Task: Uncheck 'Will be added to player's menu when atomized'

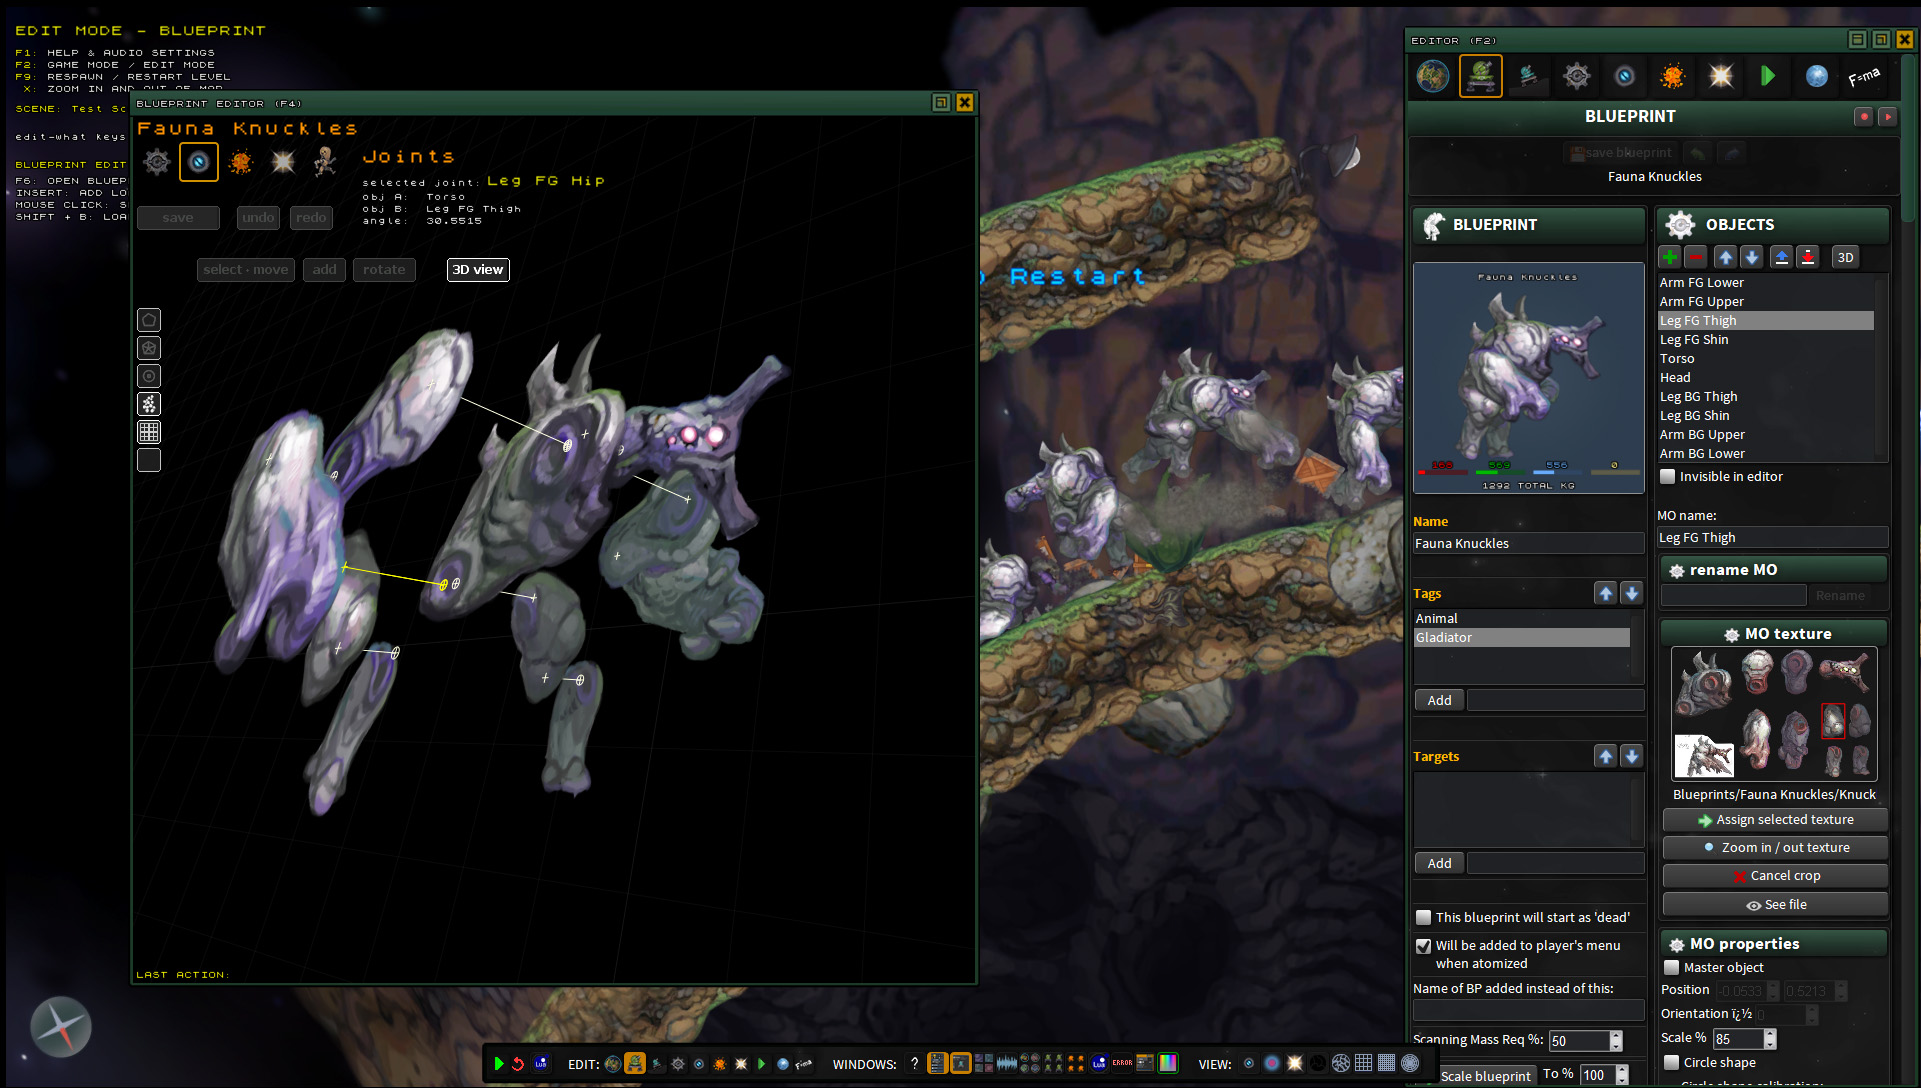Action: tap(1423, 946)
